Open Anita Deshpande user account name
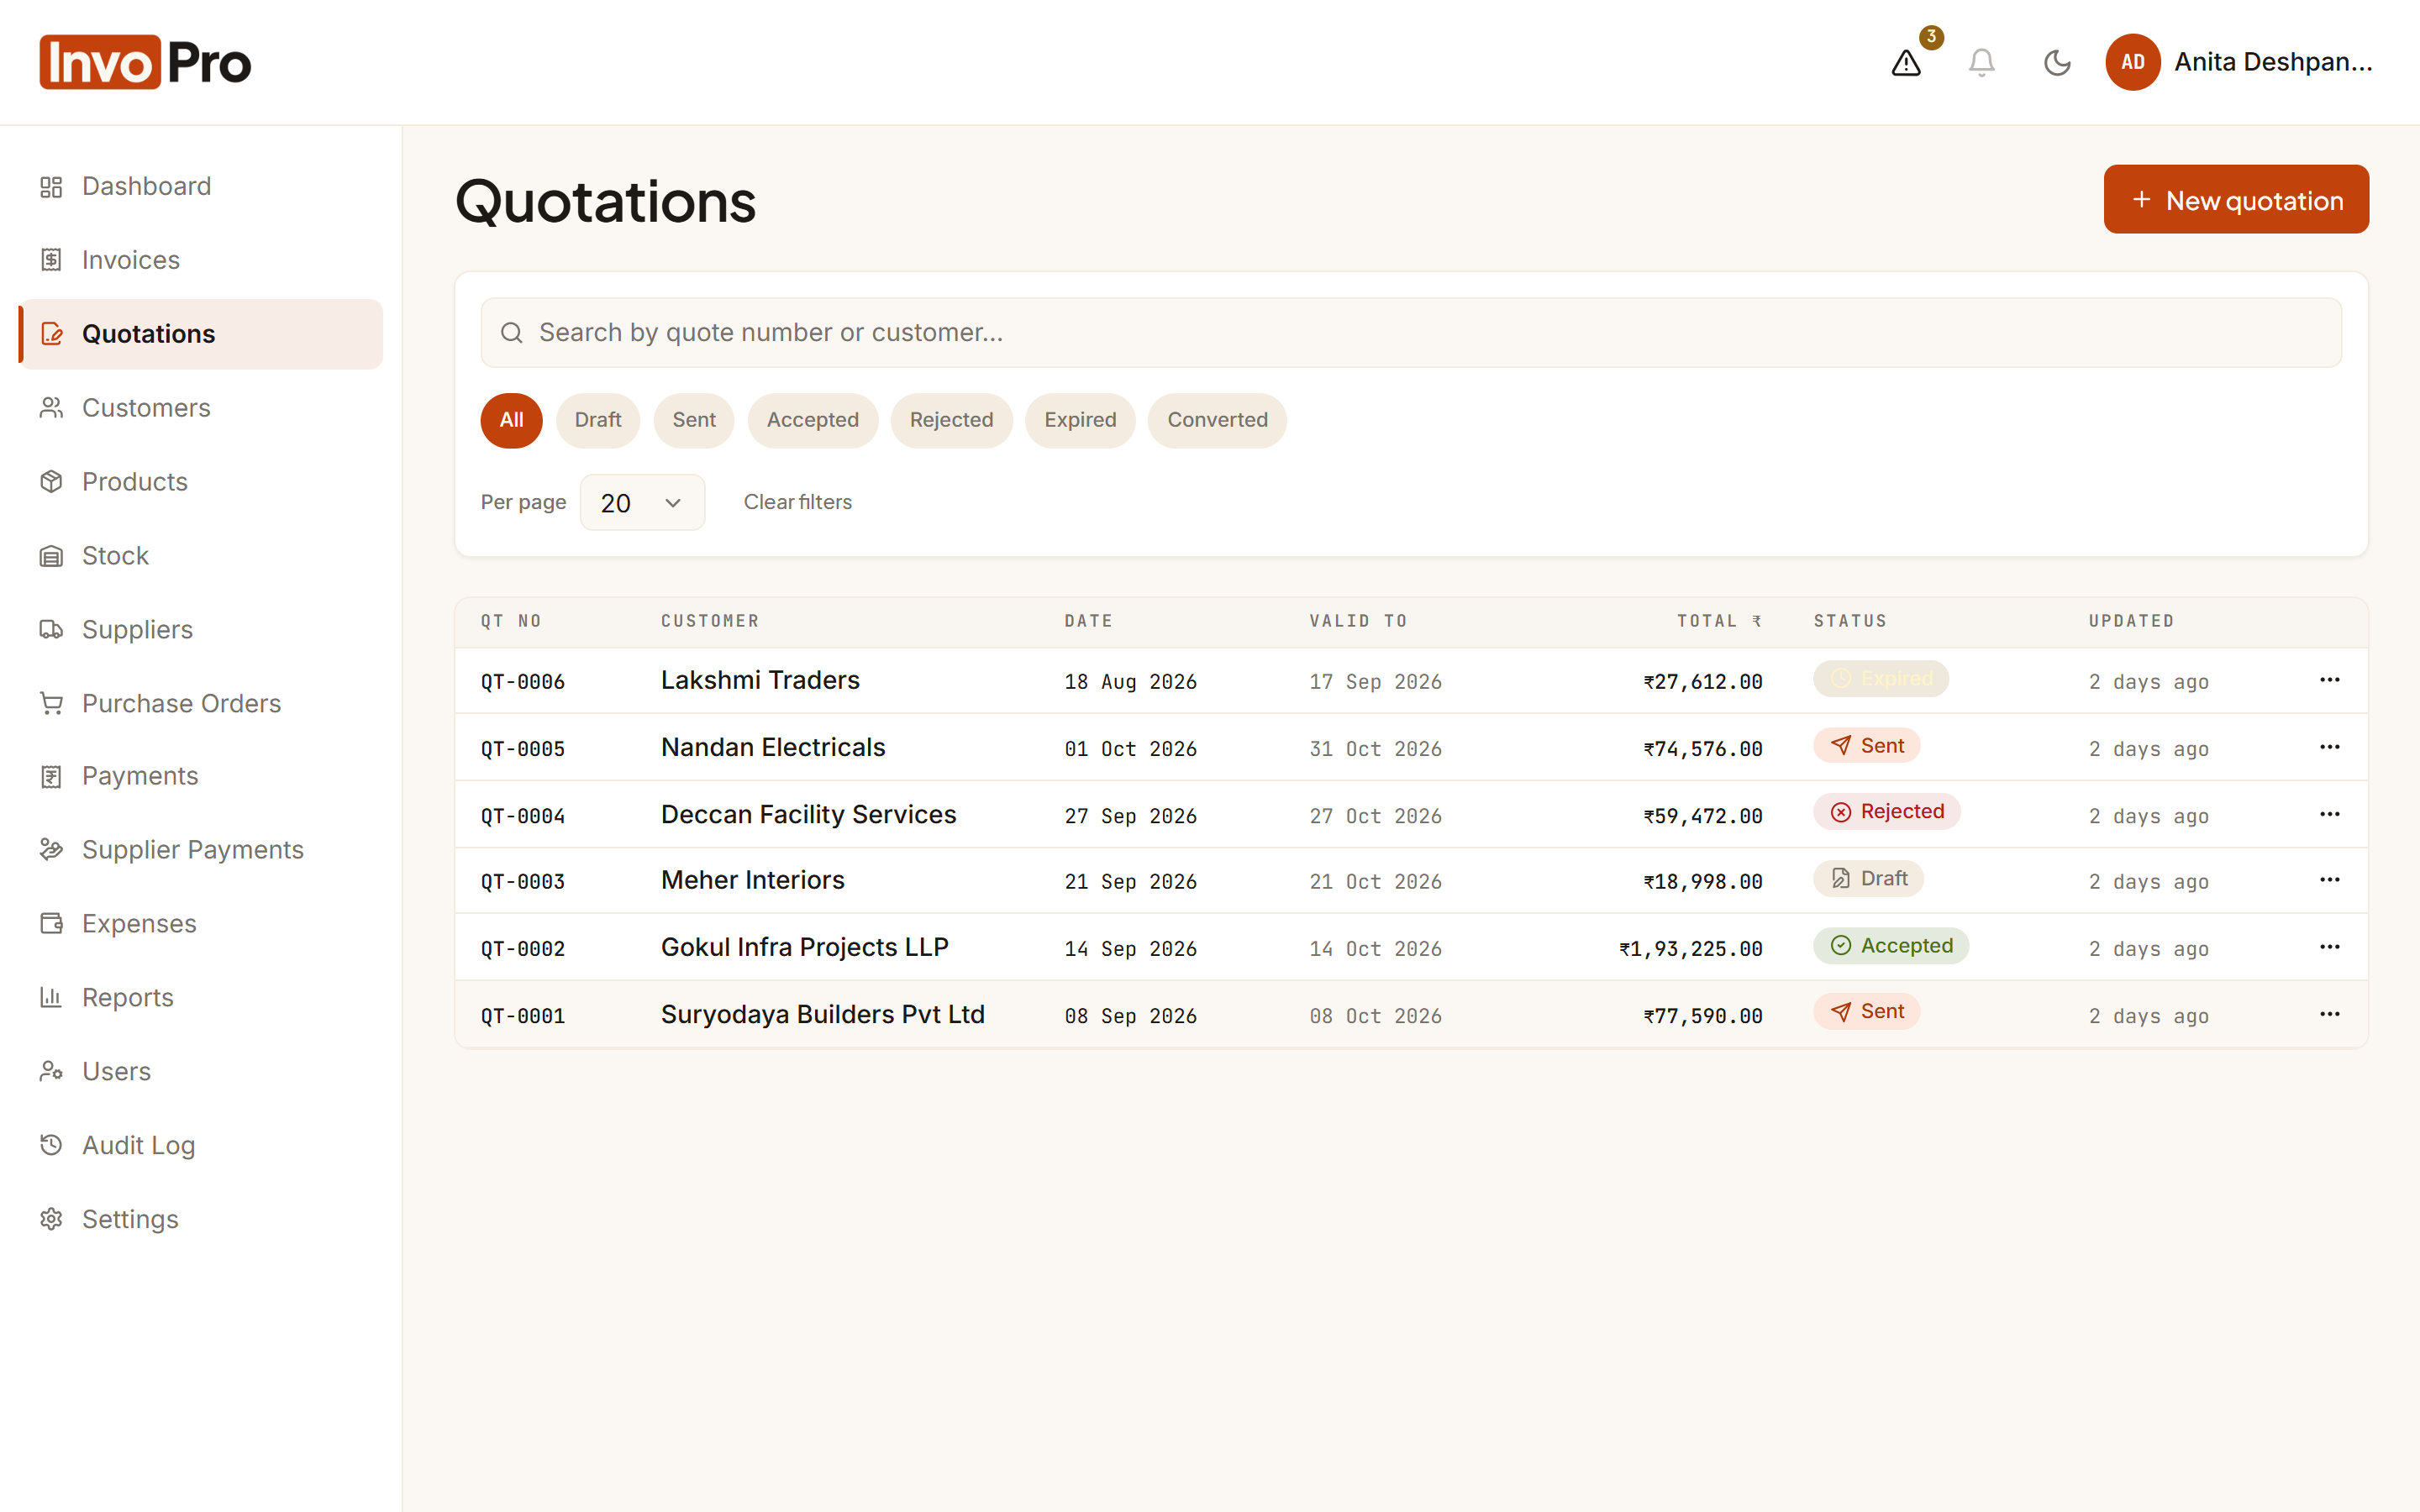This screenshot has height=1512, width=2420. point(2273,62)
